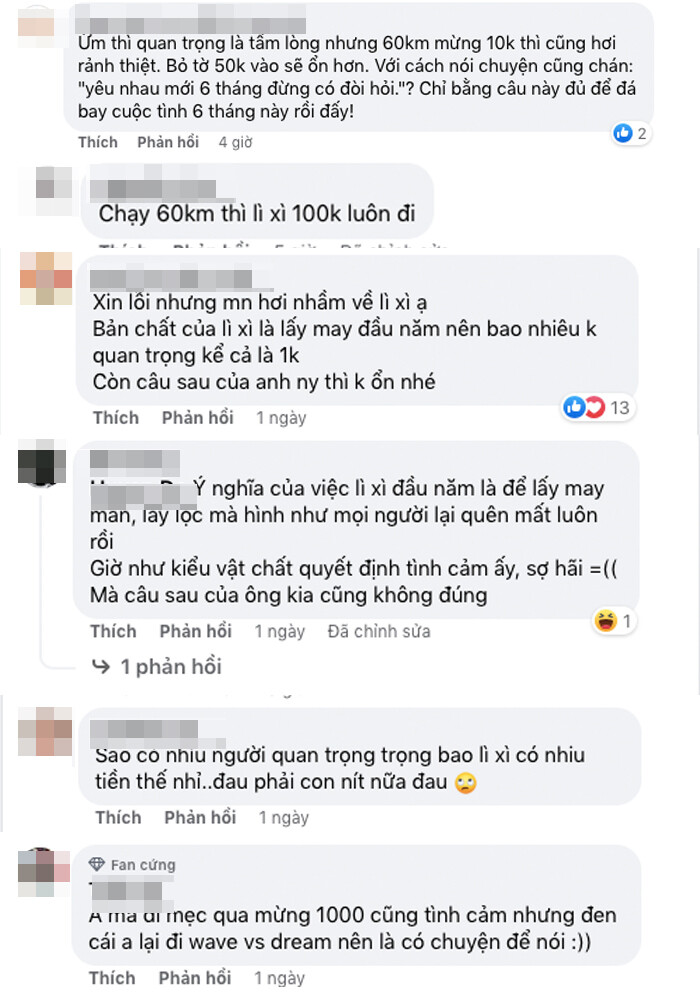Like the 'Xin lỗi nhưng mn hơi nhầm' comment

(x=116, y=418)
